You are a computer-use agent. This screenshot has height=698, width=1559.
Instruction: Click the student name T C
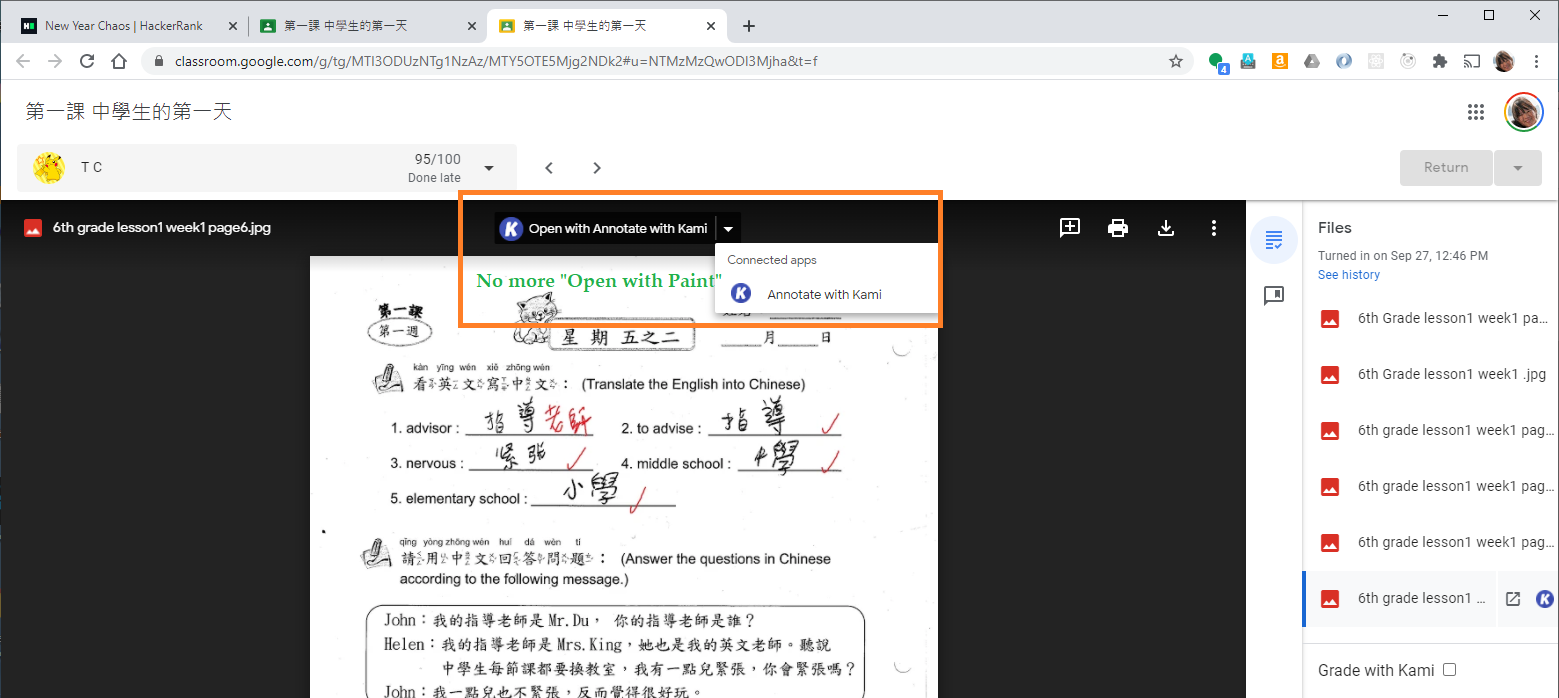pos(91,168)
